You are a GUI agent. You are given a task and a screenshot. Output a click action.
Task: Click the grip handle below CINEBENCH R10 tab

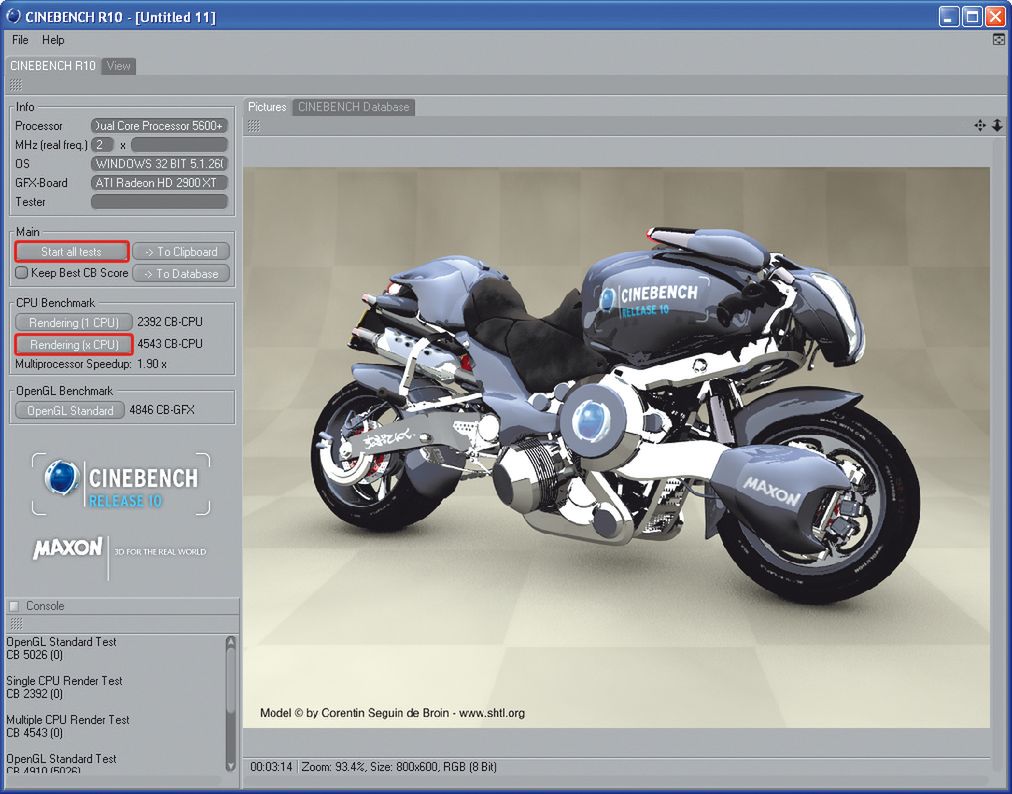point(16,85)
